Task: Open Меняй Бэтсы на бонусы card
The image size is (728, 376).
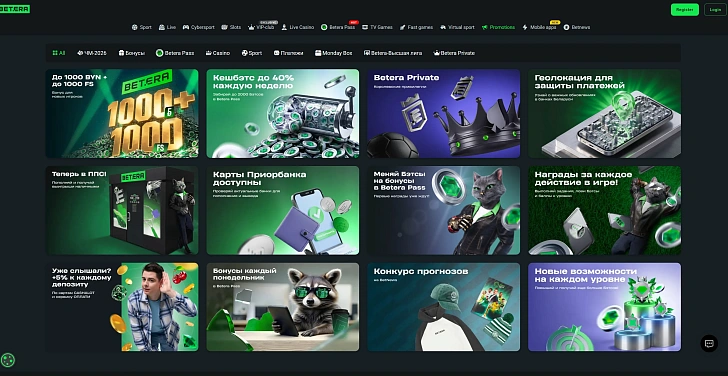Action: click(443, 210)
